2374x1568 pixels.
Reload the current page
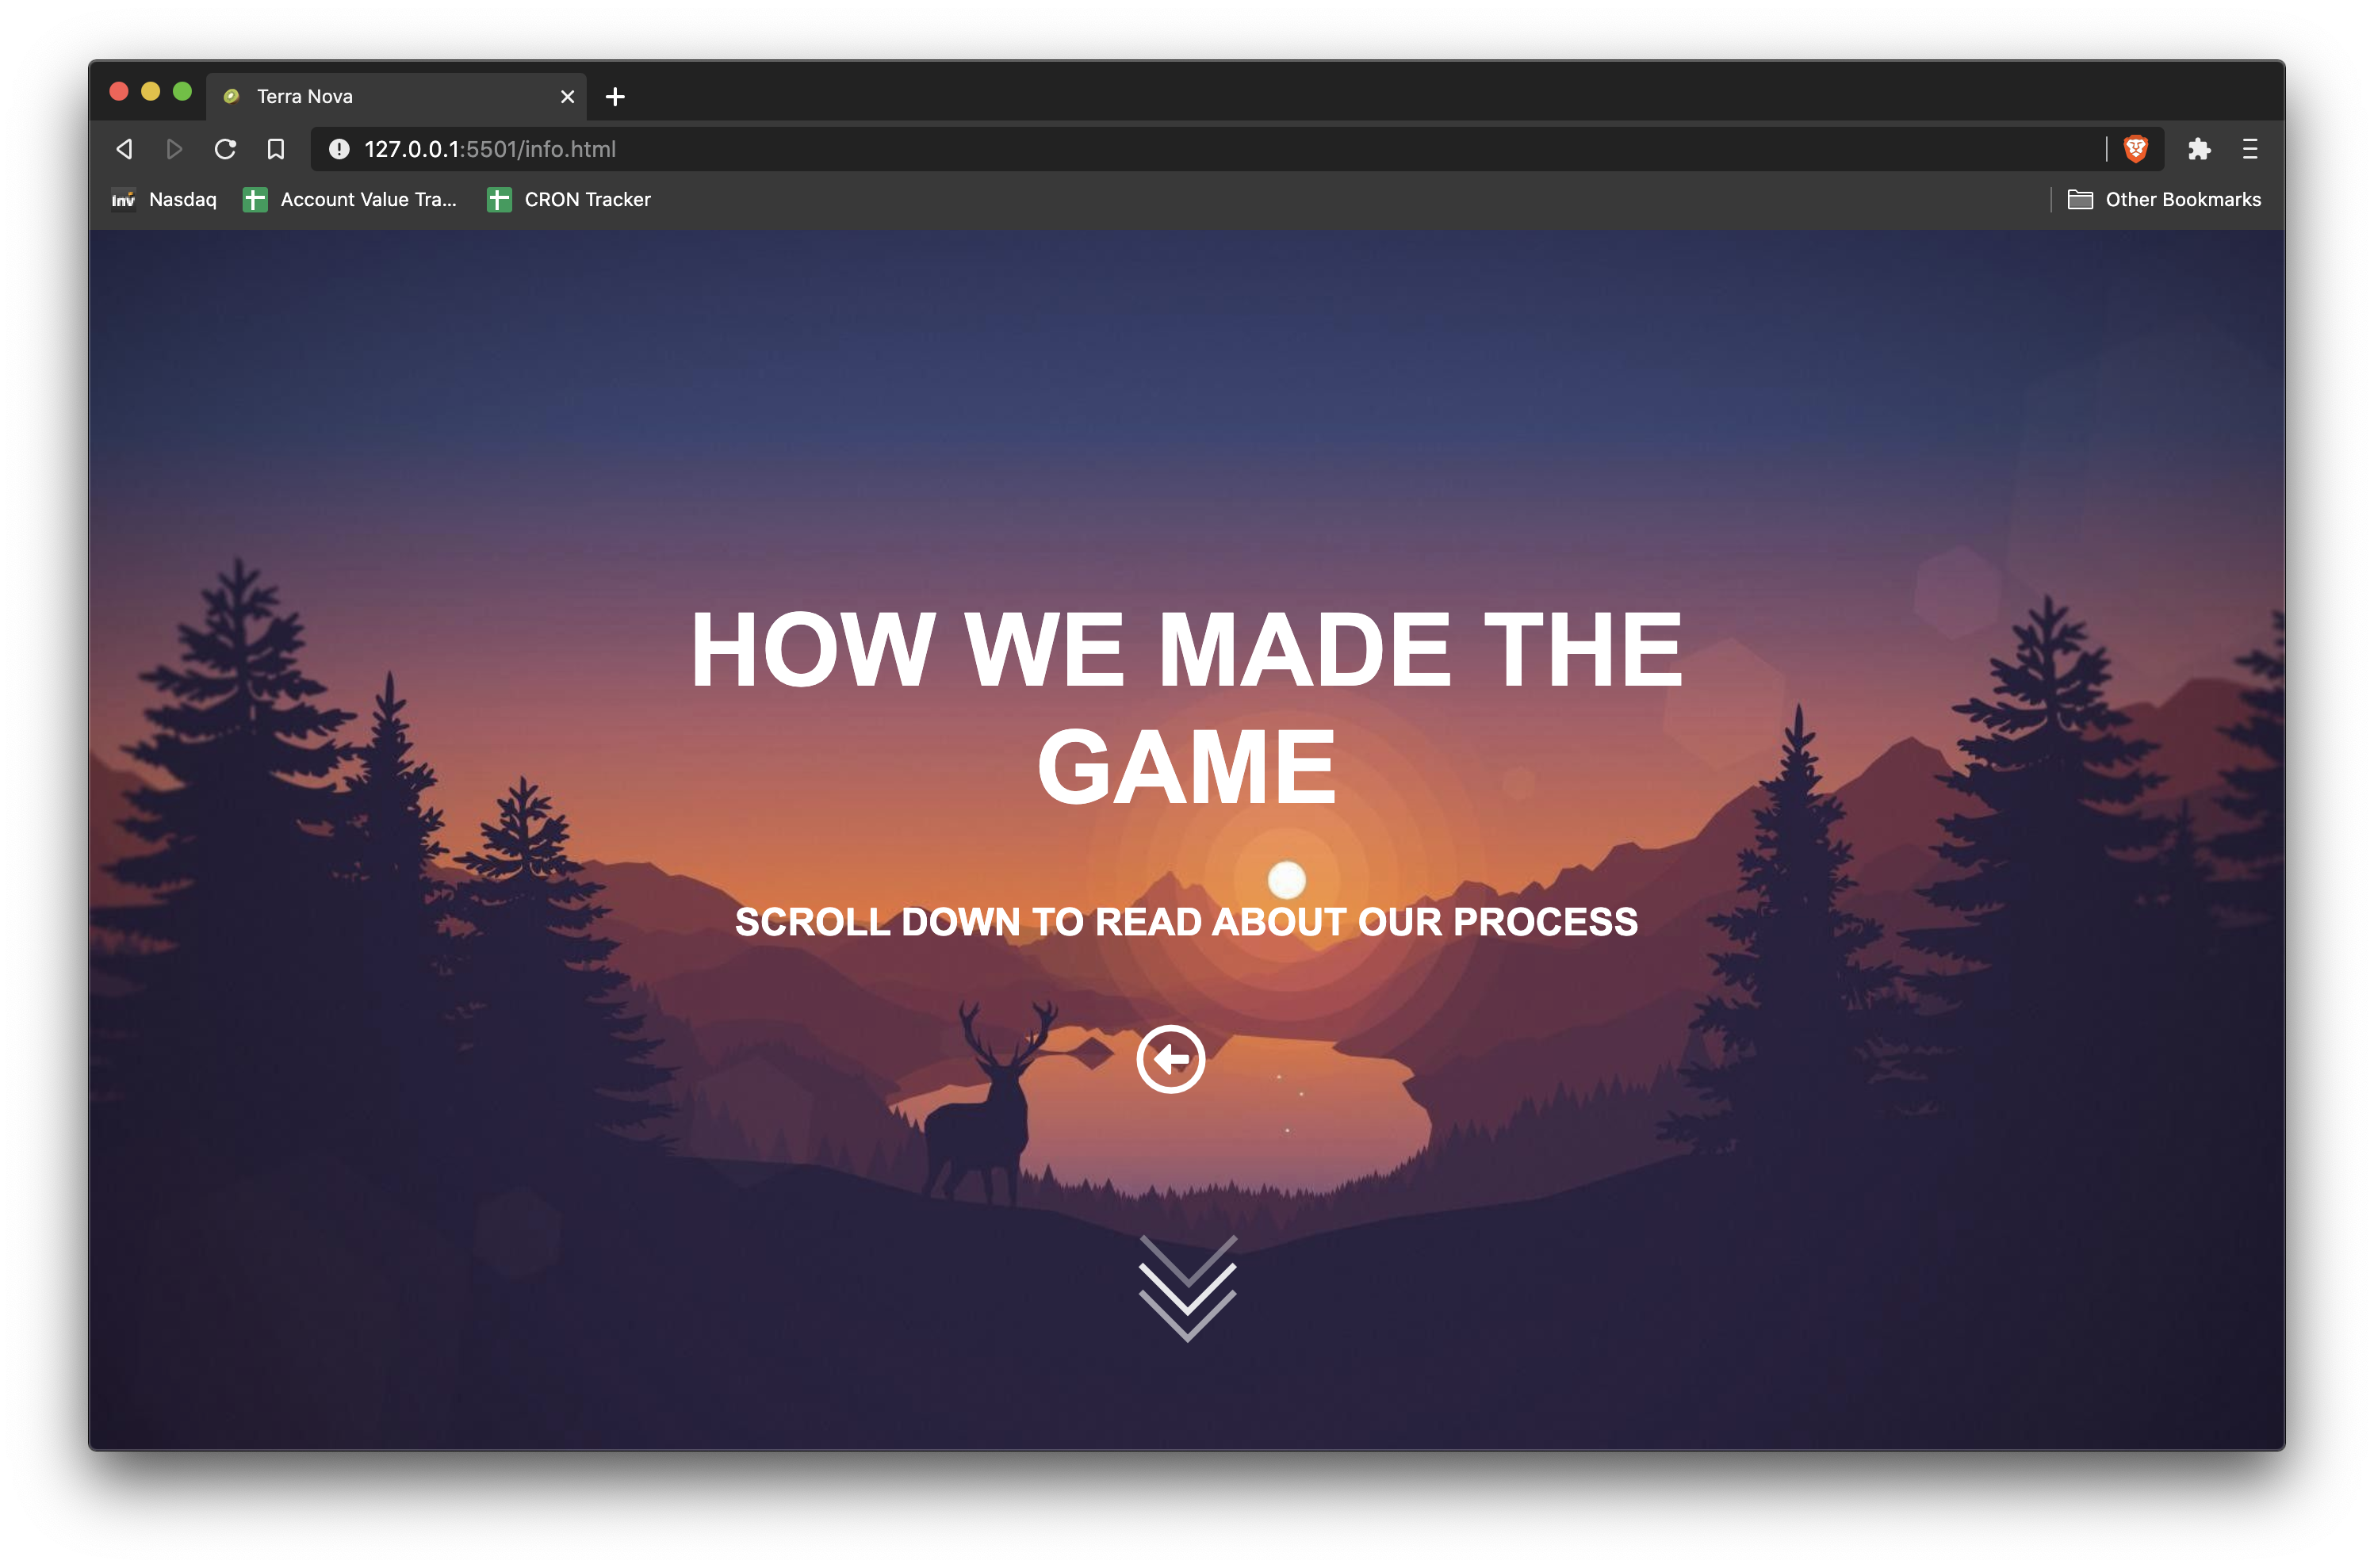pyautogui.click(x=225, y=149)
